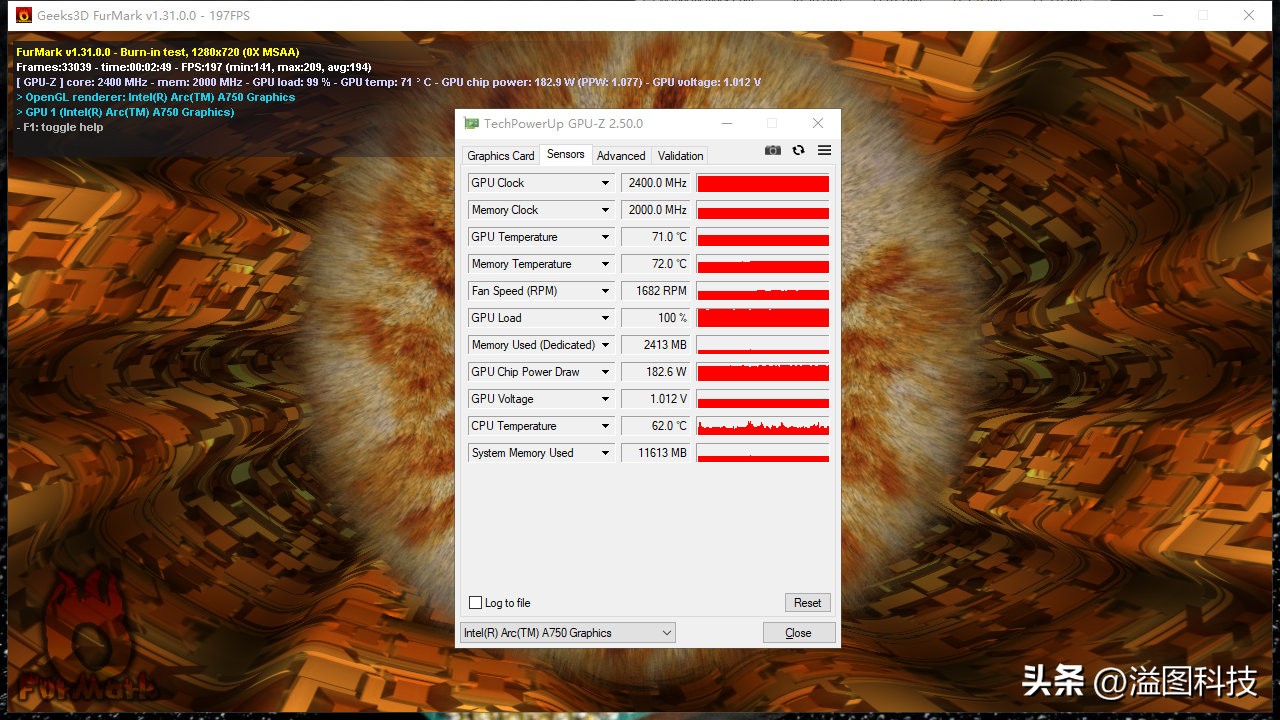This screenshot has width=1280, height=720.
Task: Minimize the GPU-Z window
Action: [x=725, y=123]
